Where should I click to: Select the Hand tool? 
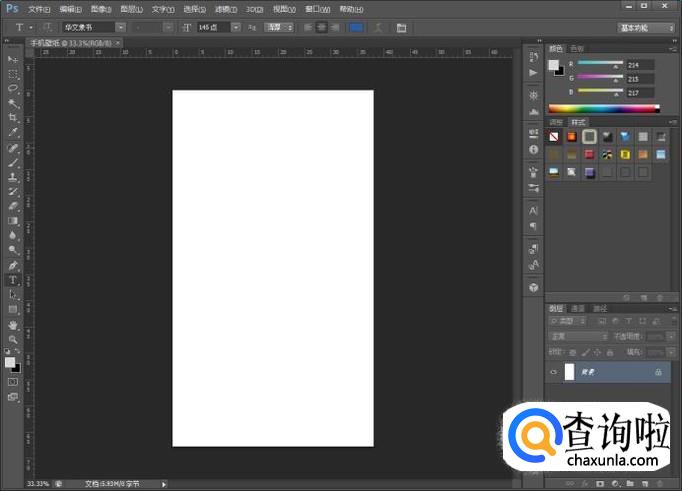14,325
